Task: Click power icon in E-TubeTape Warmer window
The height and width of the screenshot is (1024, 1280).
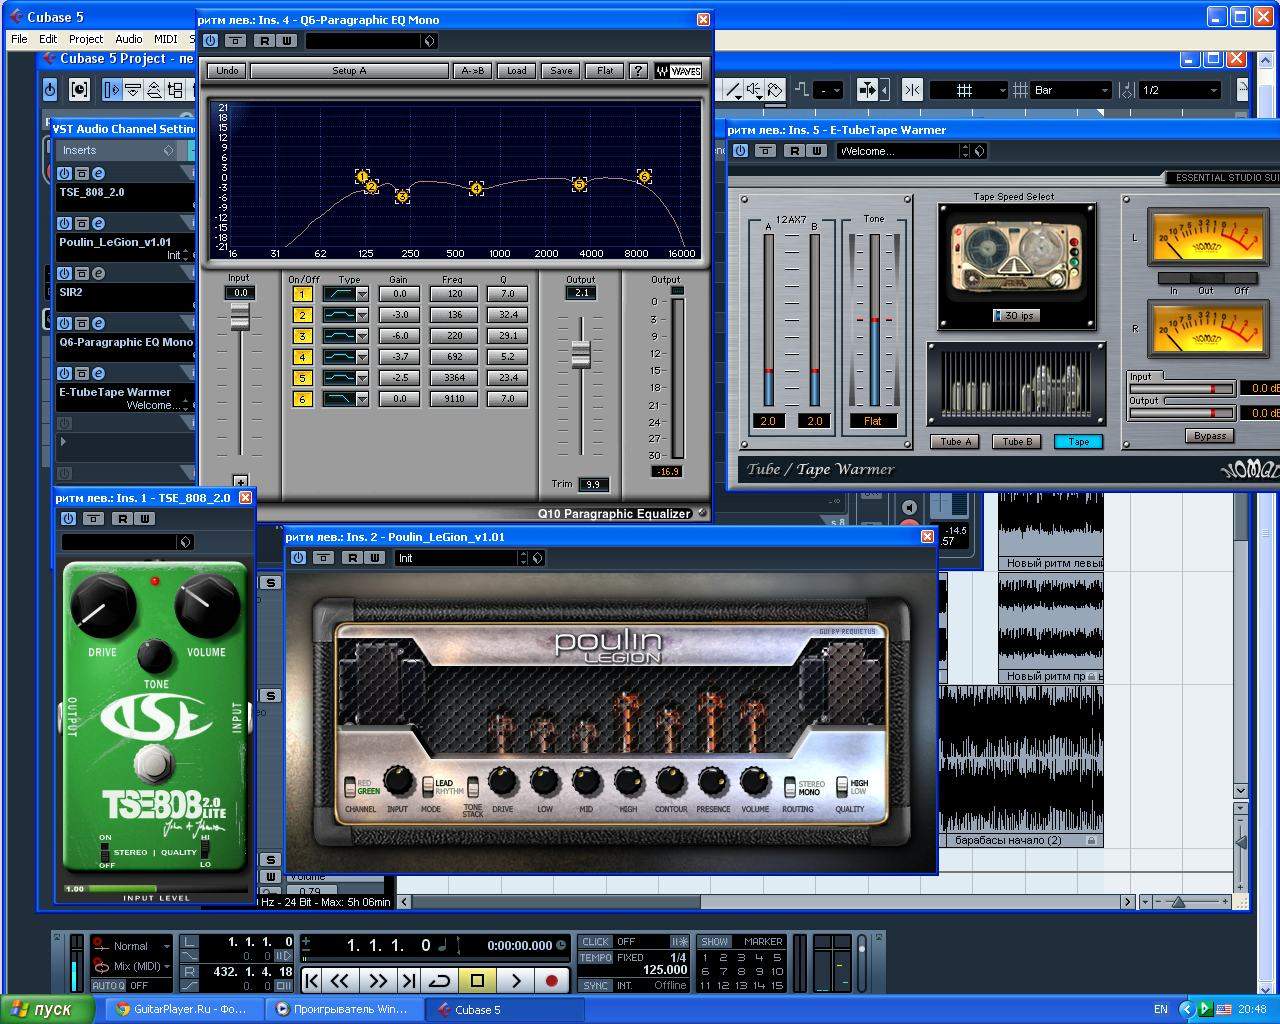Action: 740,150
